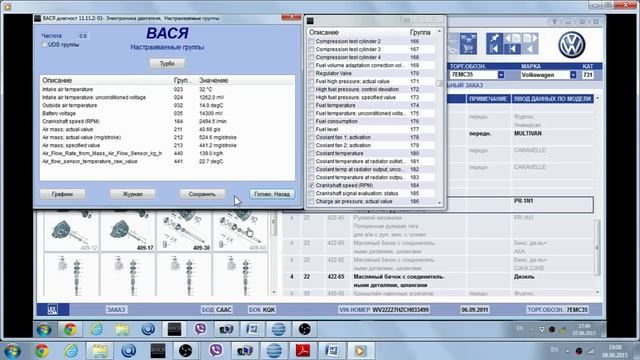Open the Журнал button

pyautogui.click(x=133, y=194)
